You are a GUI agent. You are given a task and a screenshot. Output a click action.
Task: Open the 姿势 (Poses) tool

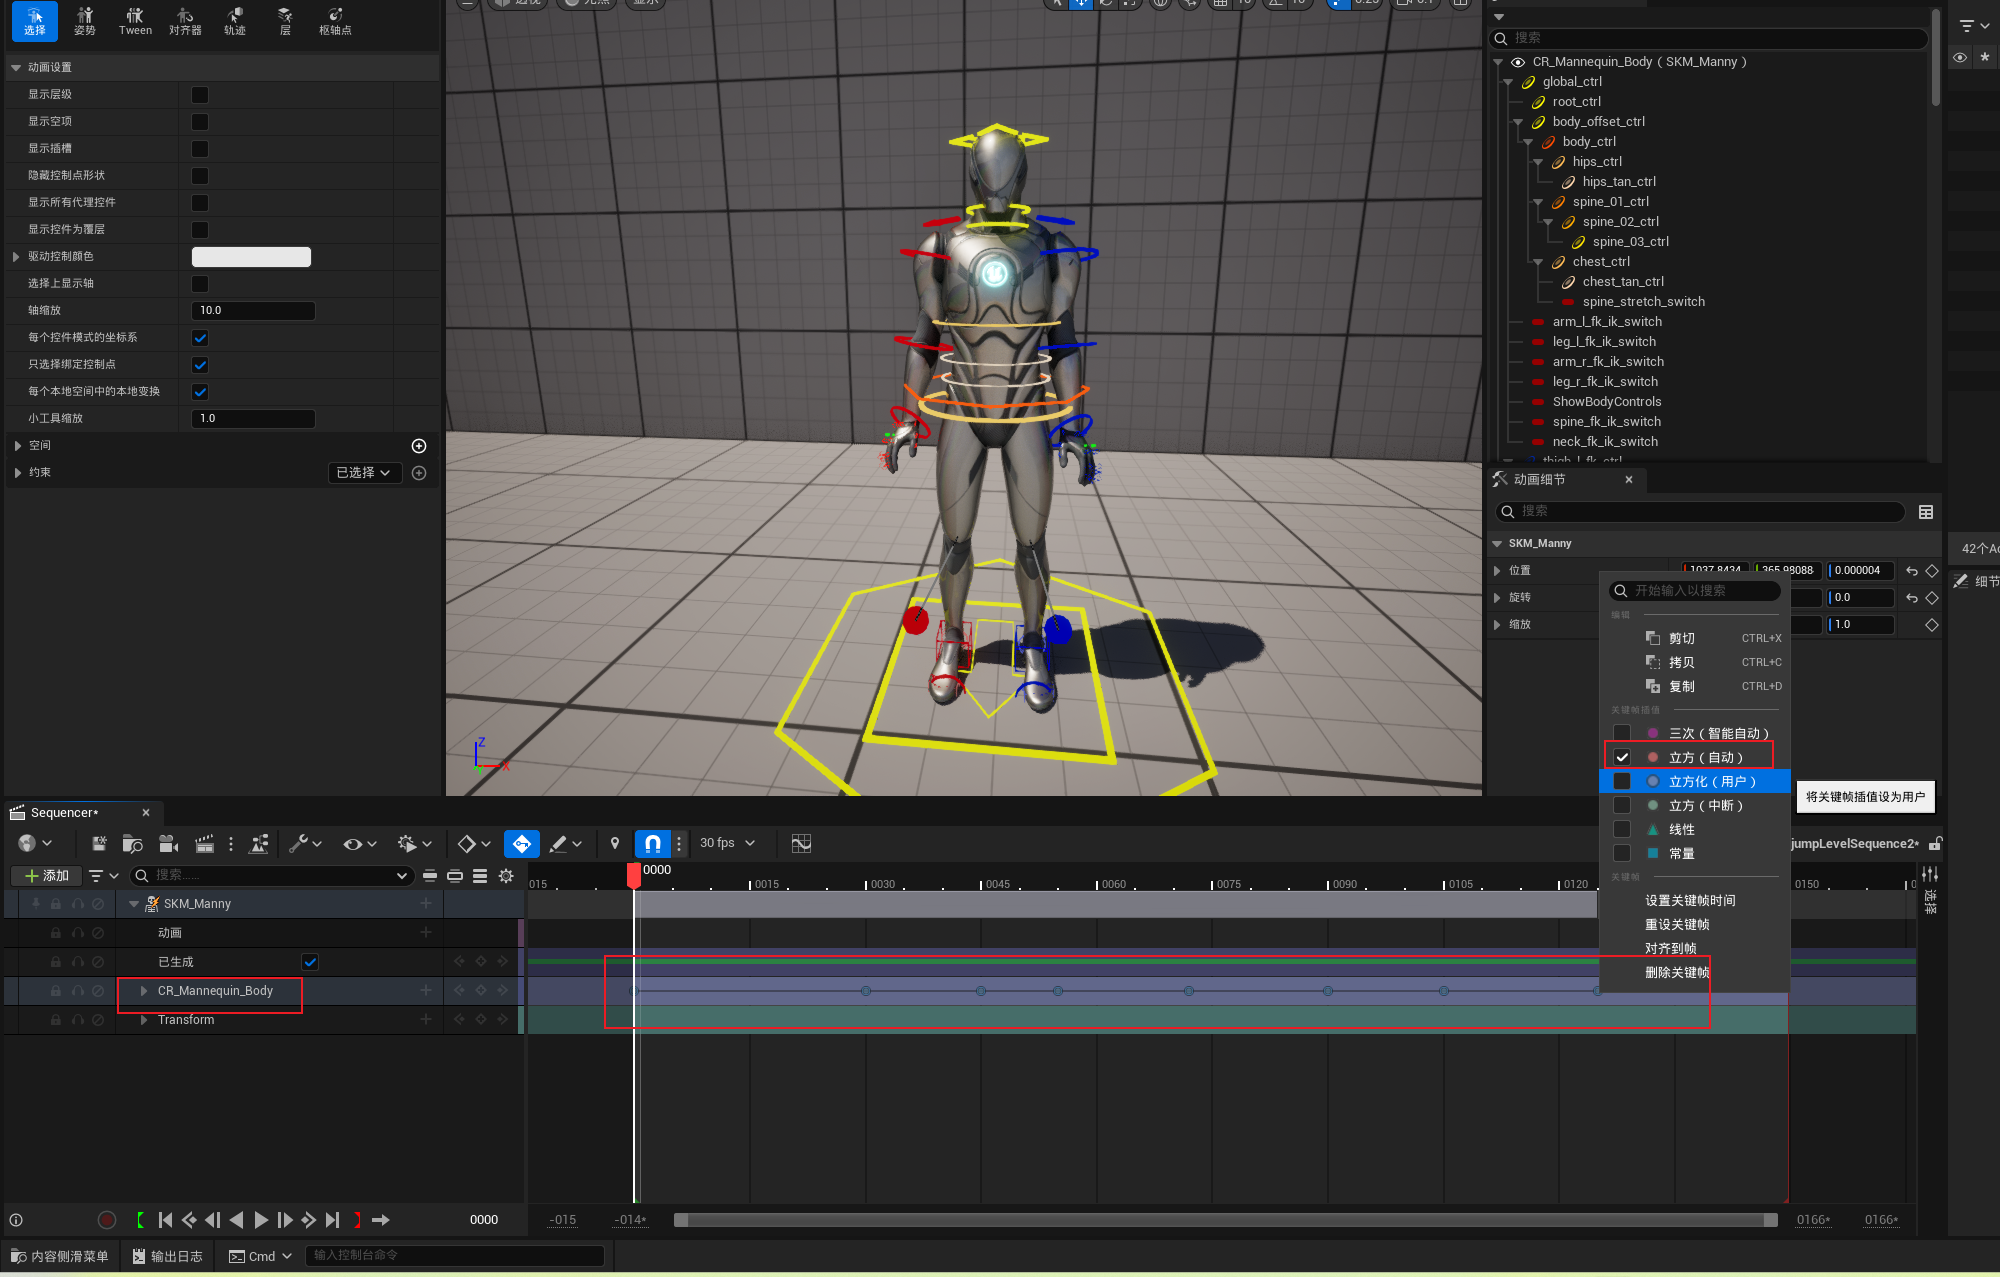click(x=85, y=21)
